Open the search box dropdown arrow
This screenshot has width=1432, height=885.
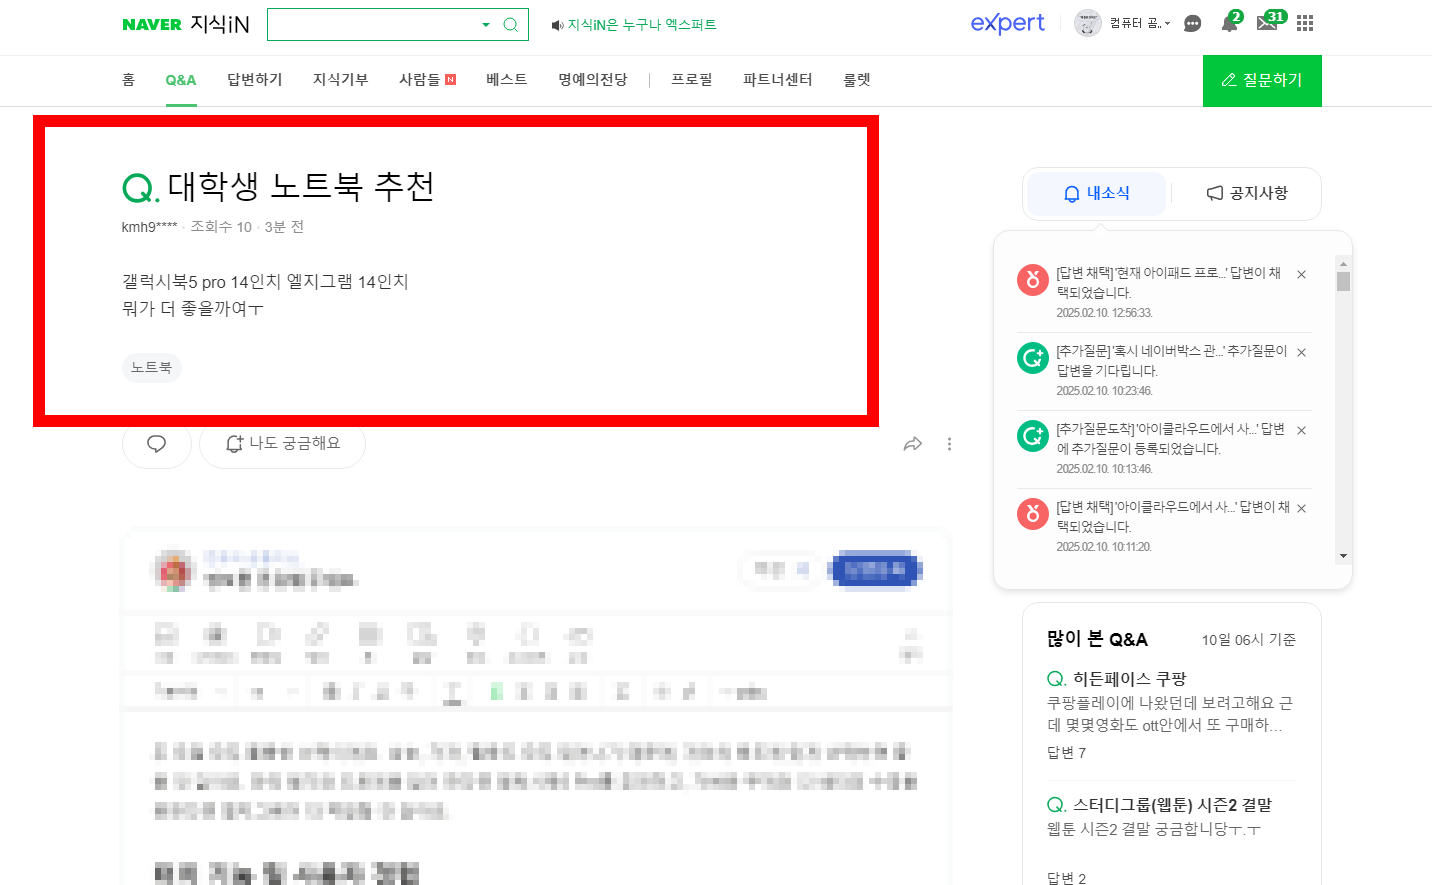coord(486,25)
